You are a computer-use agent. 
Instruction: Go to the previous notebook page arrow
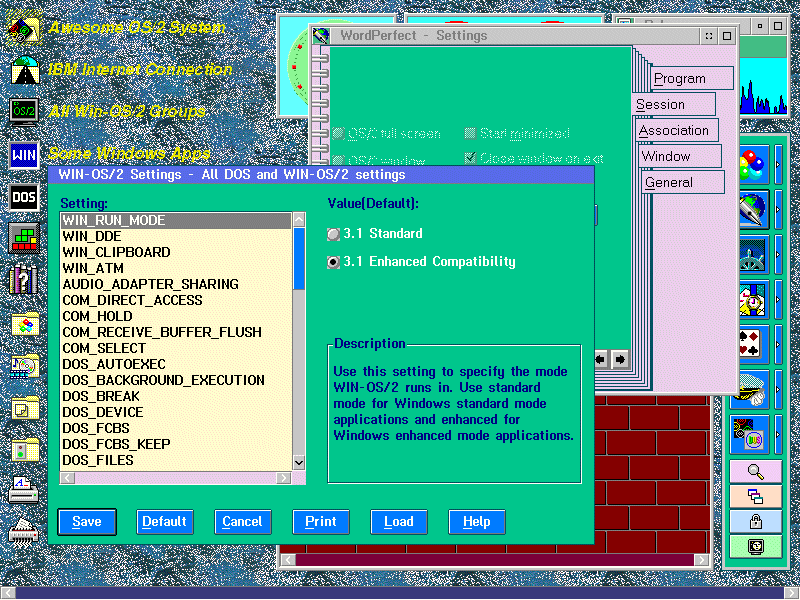pyautogui.click(x=601, y=359)
